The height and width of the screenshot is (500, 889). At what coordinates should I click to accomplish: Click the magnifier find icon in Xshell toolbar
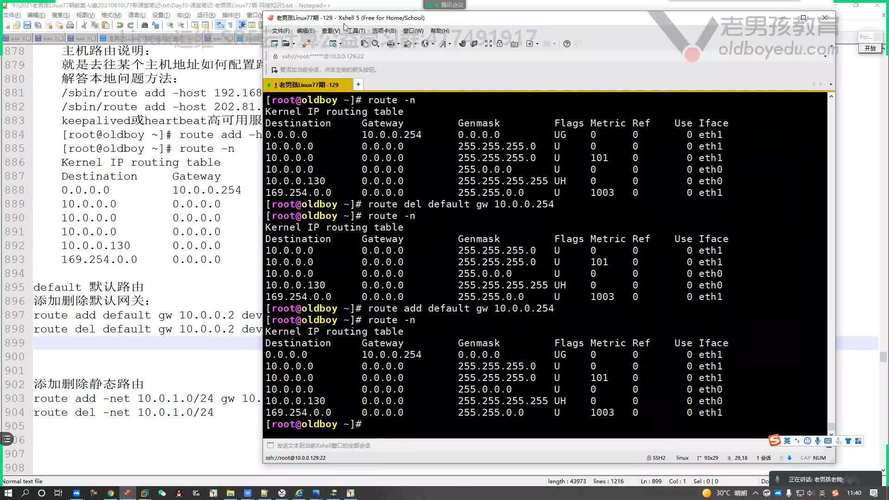pyautogui.click(x=375, y=44)
